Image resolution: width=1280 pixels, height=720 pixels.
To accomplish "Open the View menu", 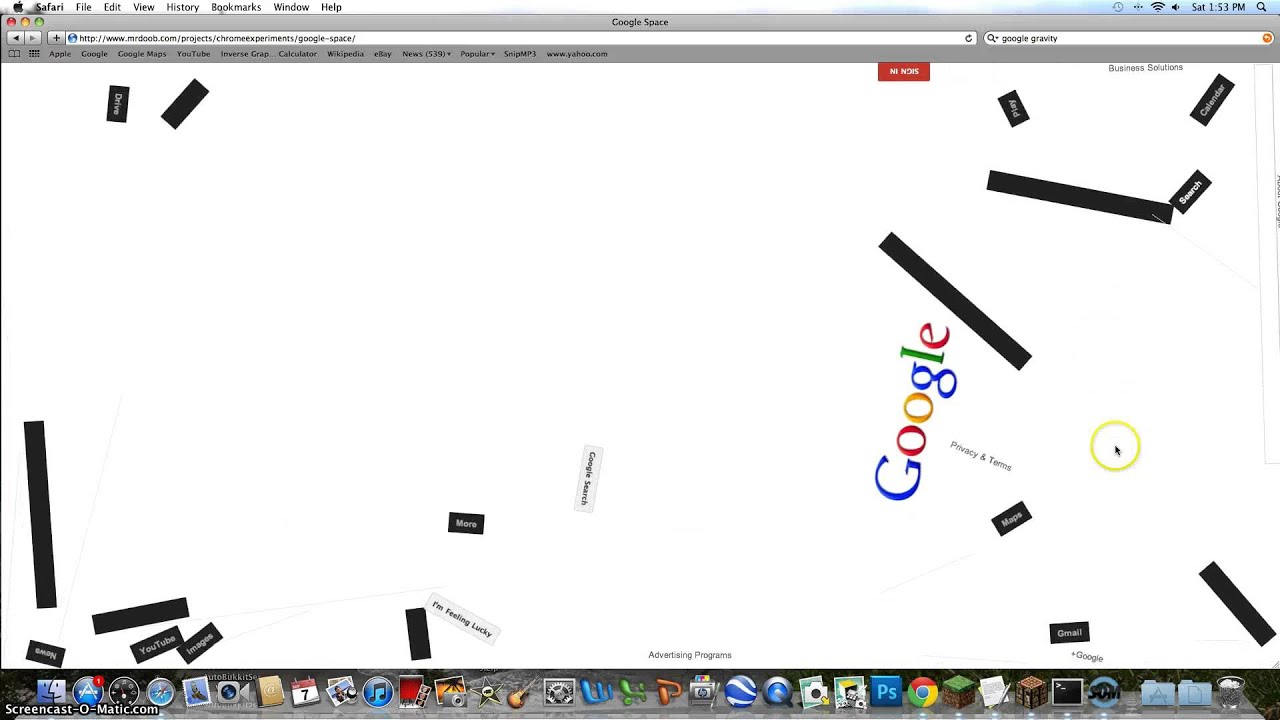I will pos(144,7).
